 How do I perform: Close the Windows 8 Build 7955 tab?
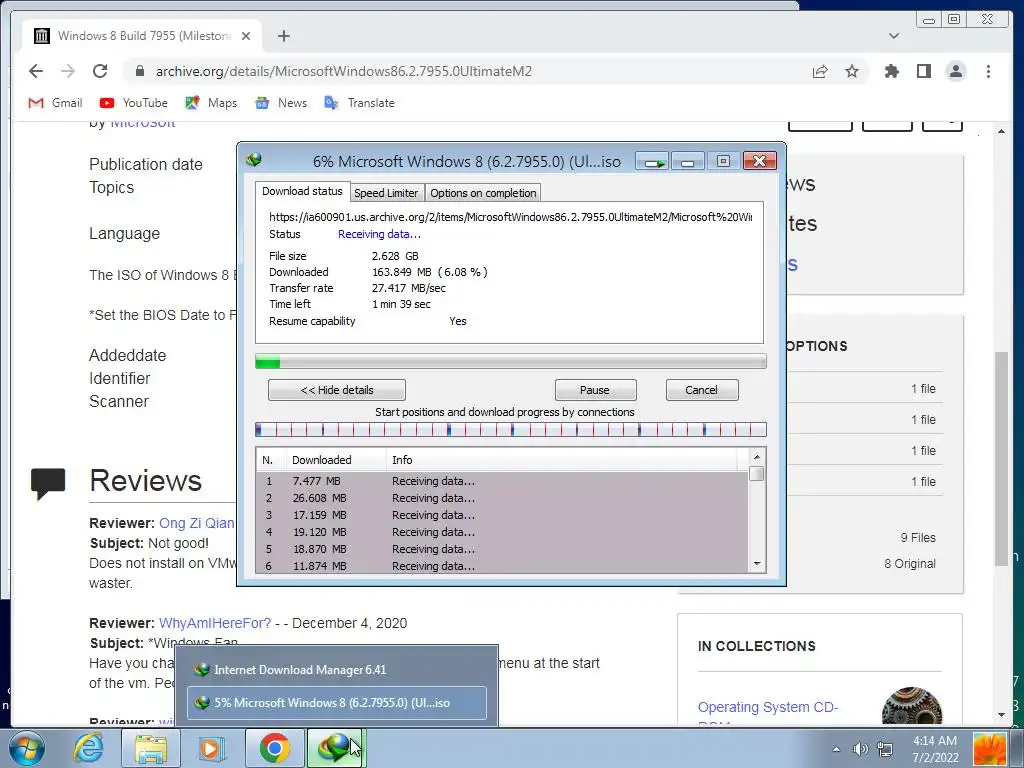point(246,36)
